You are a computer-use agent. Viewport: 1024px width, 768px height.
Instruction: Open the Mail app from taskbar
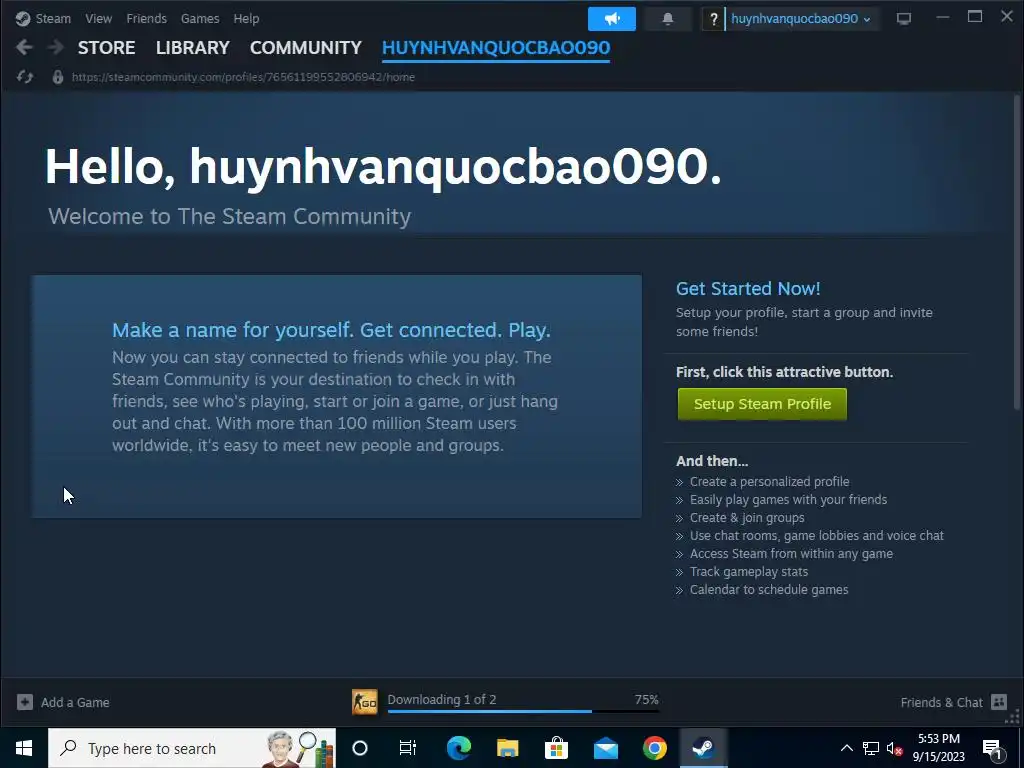pyautogui.click(x=605, y=748)
